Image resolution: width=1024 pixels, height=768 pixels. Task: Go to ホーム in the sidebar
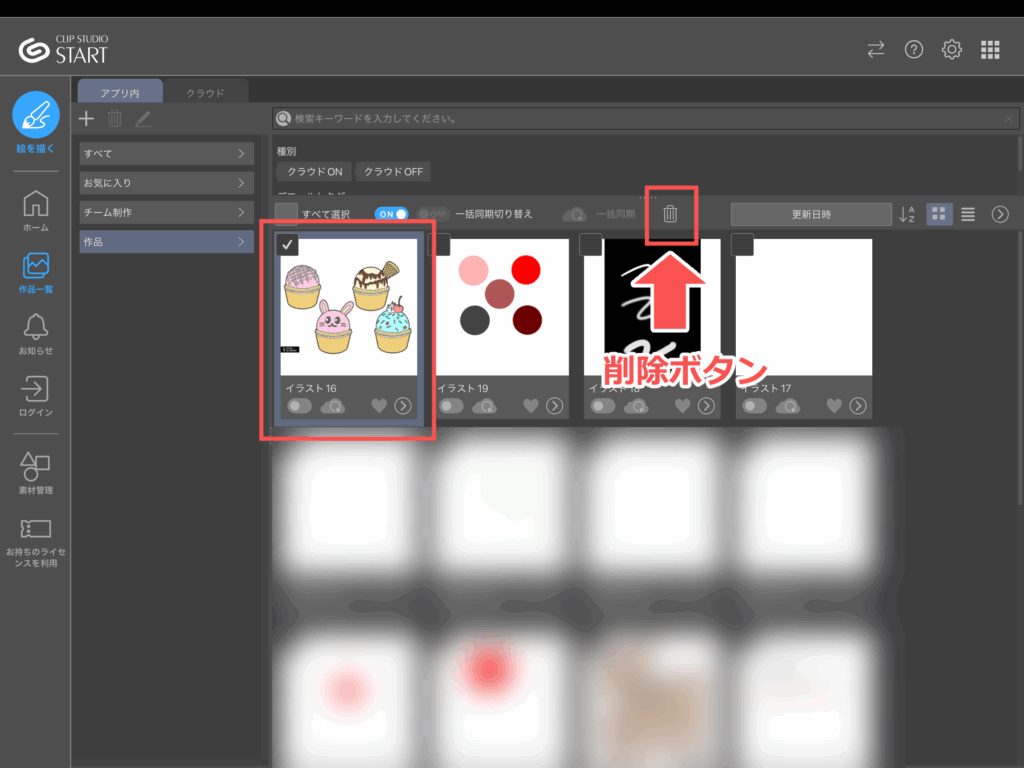click(x=36, y=210)
